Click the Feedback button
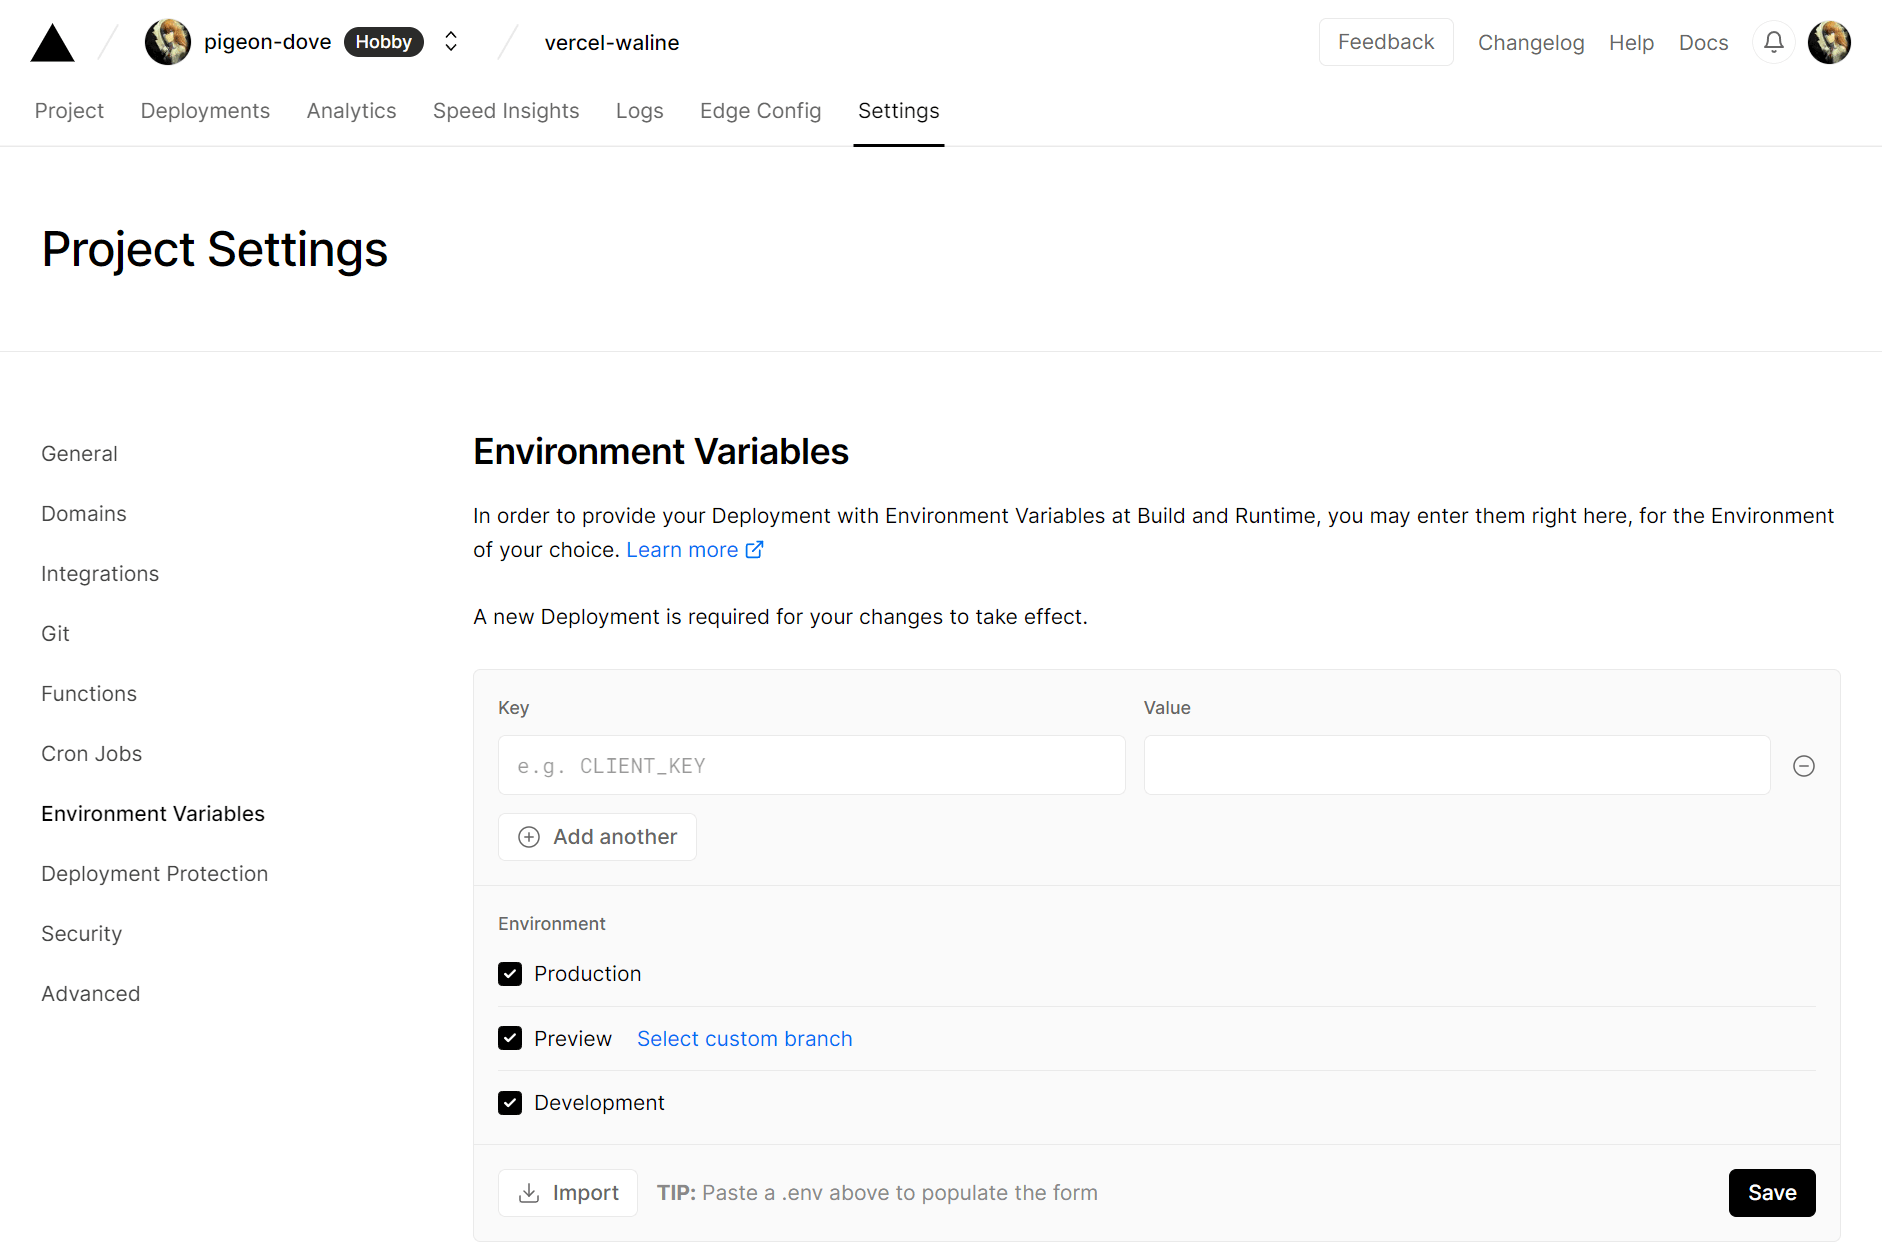The height and width of the screenshot is (1257, 1882). click(x=1385, y=42)
